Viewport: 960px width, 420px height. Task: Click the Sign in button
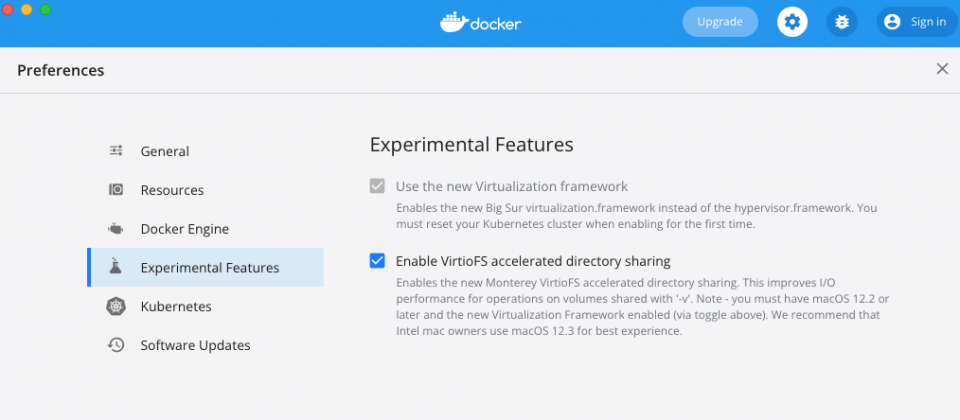coord(917,22)
